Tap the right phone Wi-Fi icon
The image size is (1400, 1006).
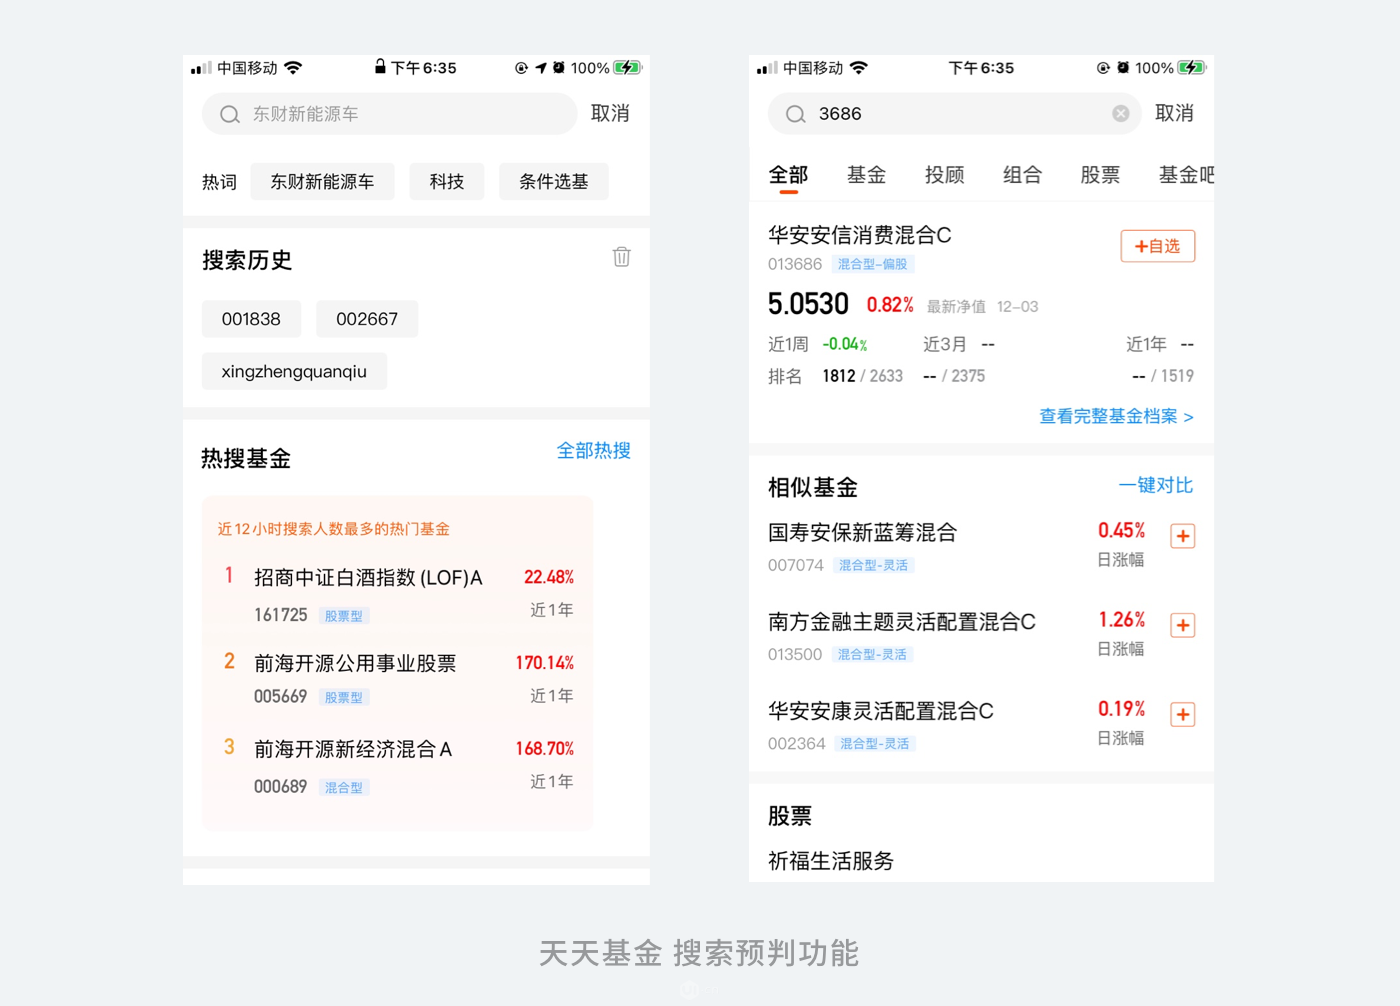[x=858, y=68]
